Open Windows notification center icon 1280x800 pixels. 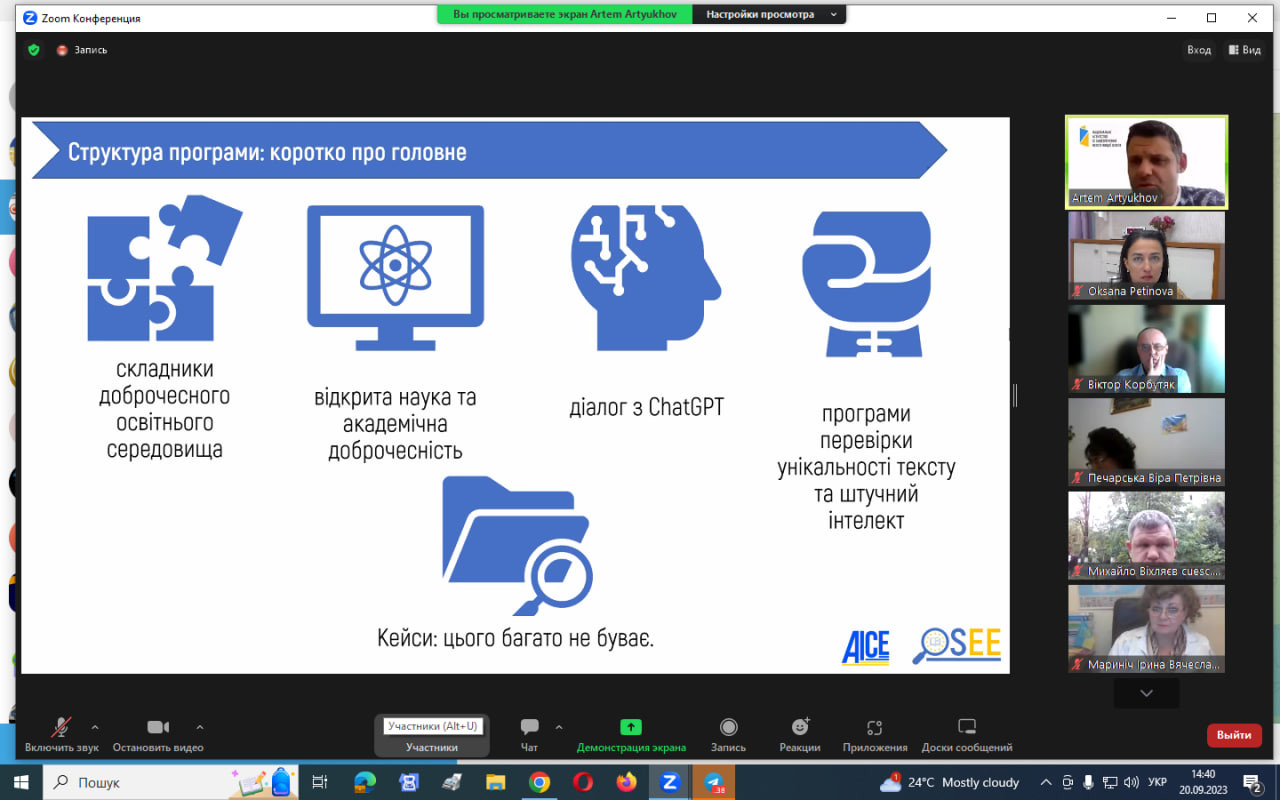(1252, 782)
